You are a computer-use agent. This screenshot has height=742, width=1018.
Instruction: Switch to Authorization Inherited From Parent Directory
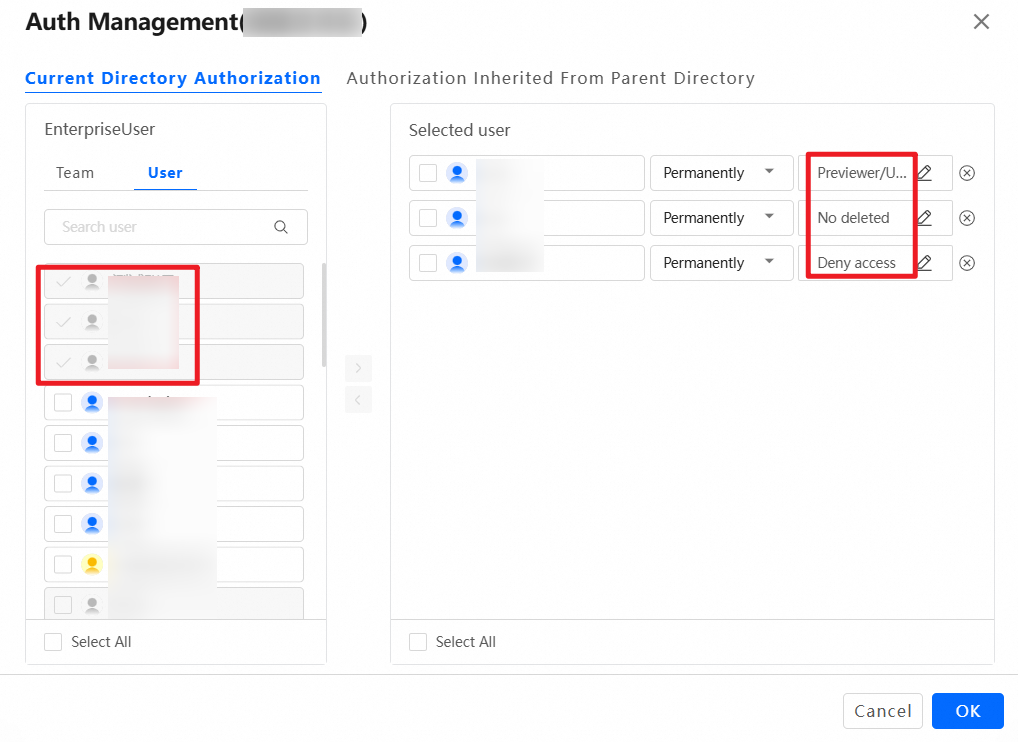coord(550,78)
